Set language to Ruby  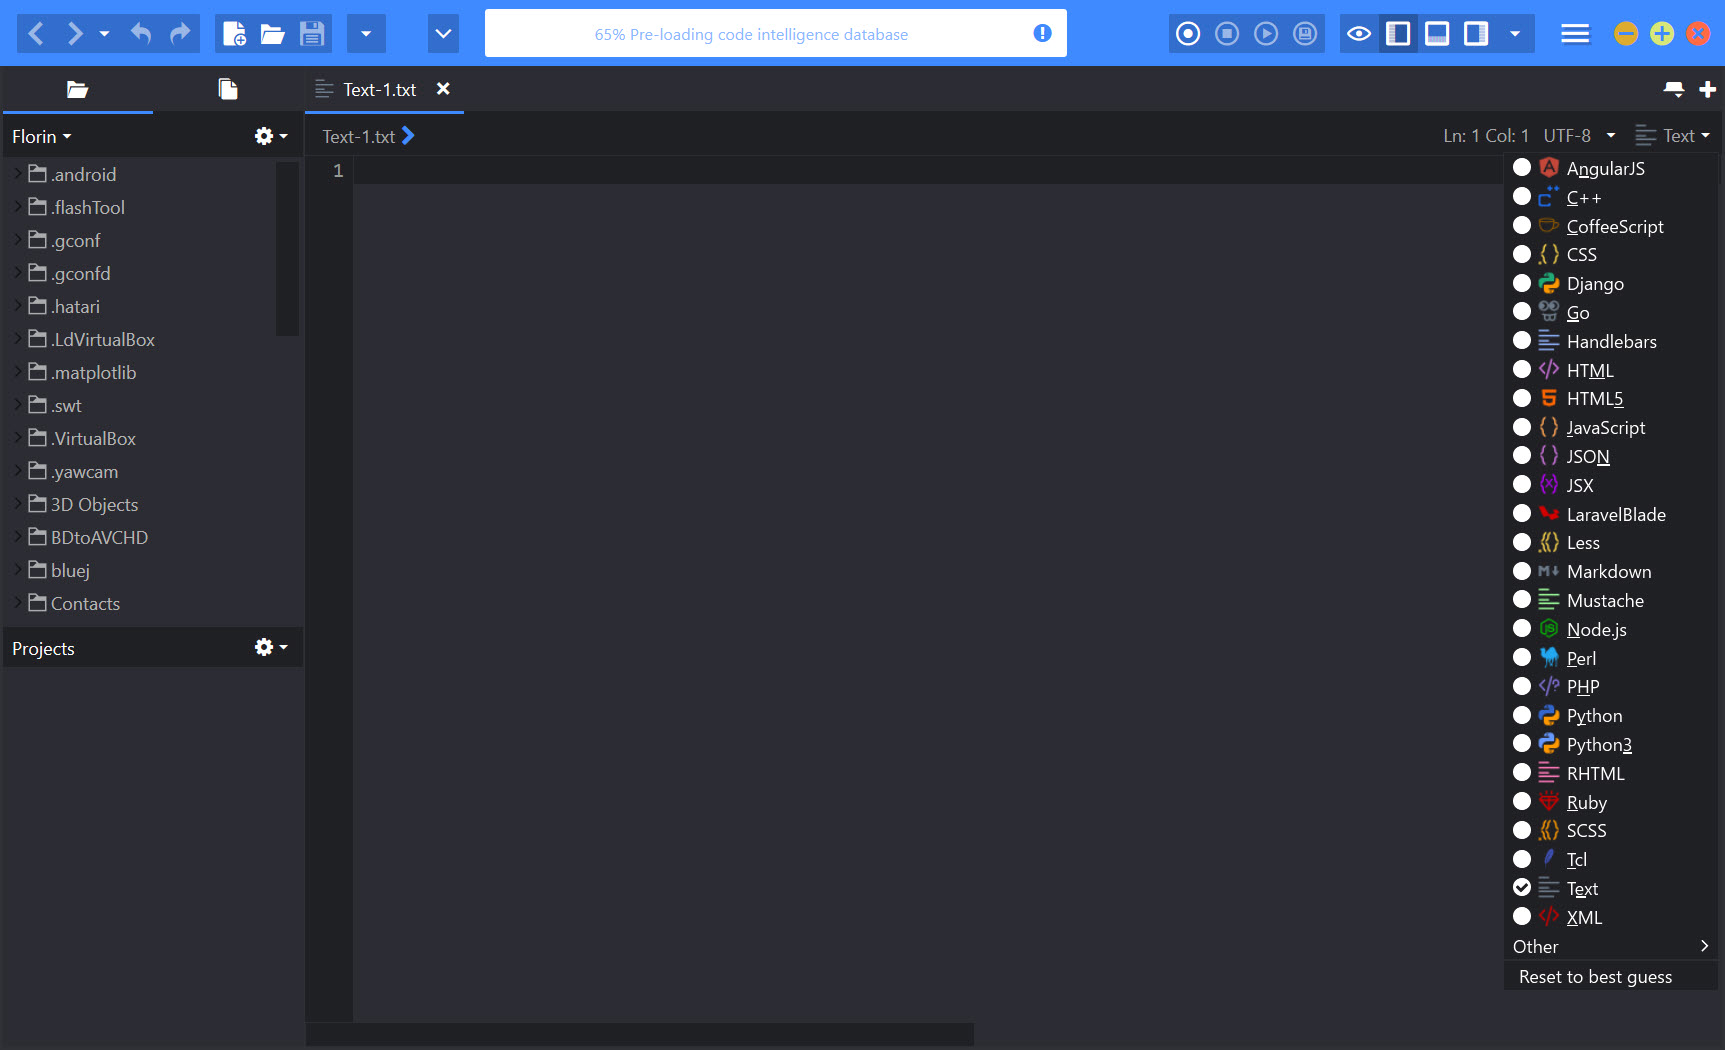1610,803
